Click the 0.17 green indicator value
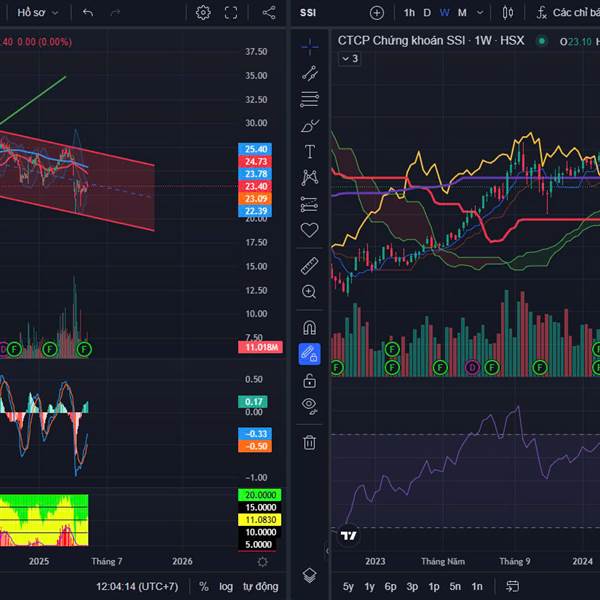Screen dimensions: 600x600 pyautogui.click(x=253, y=402)
